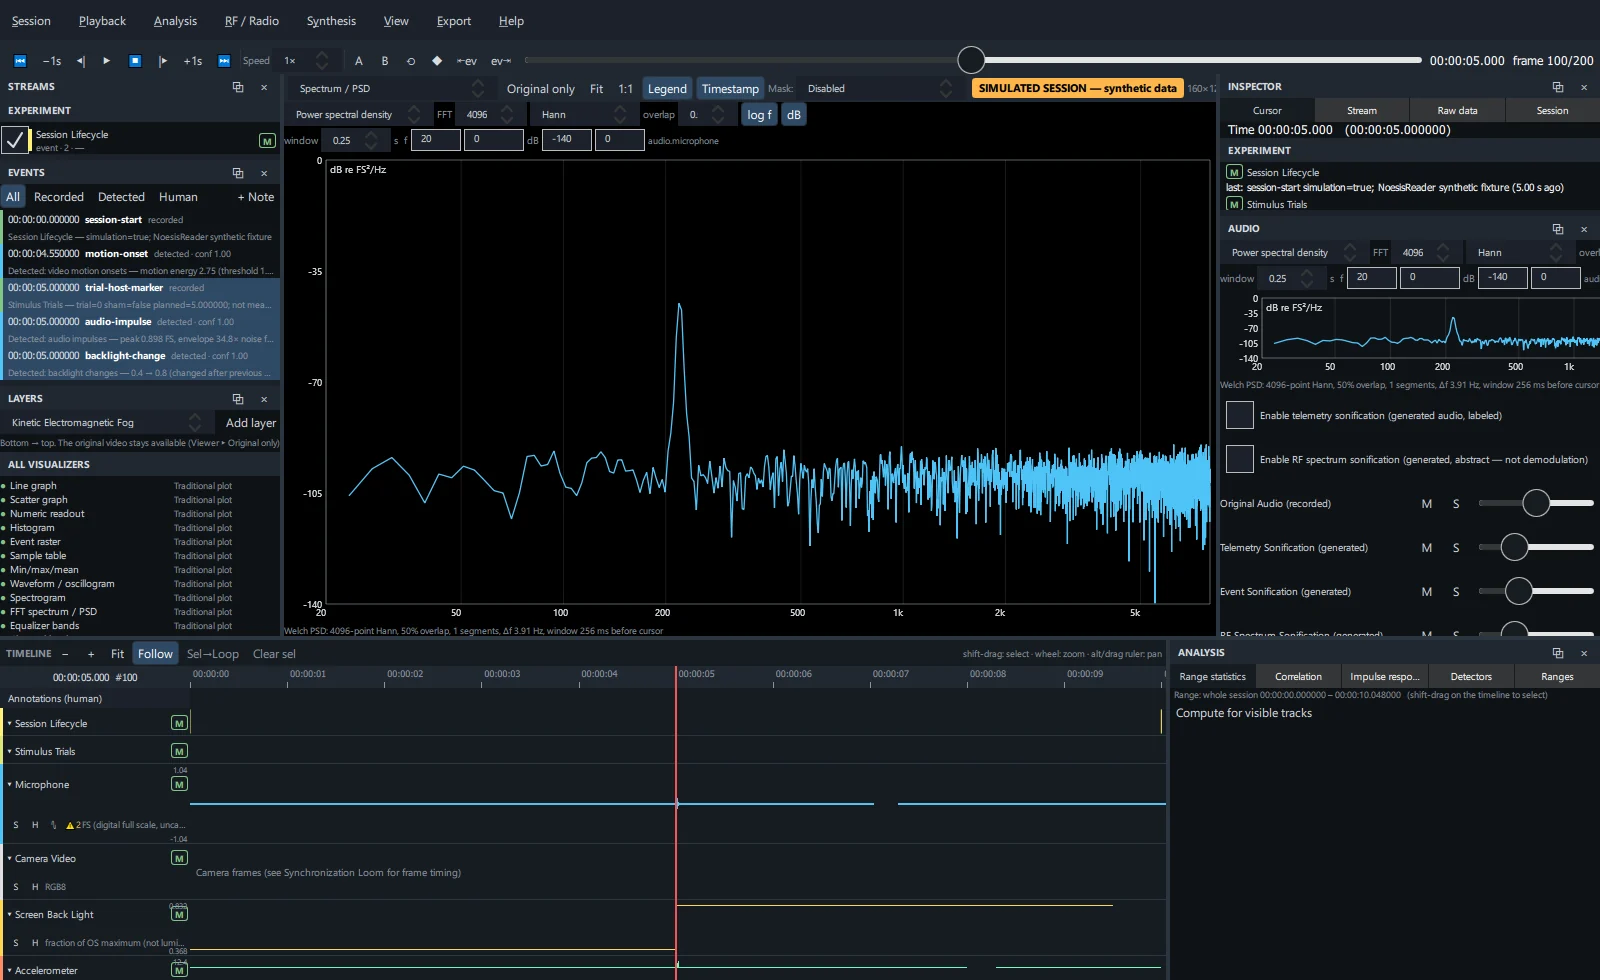Zoom in timeline with the plus button
Viewport: 1600px width, 980px height.
tap(91, 654)
